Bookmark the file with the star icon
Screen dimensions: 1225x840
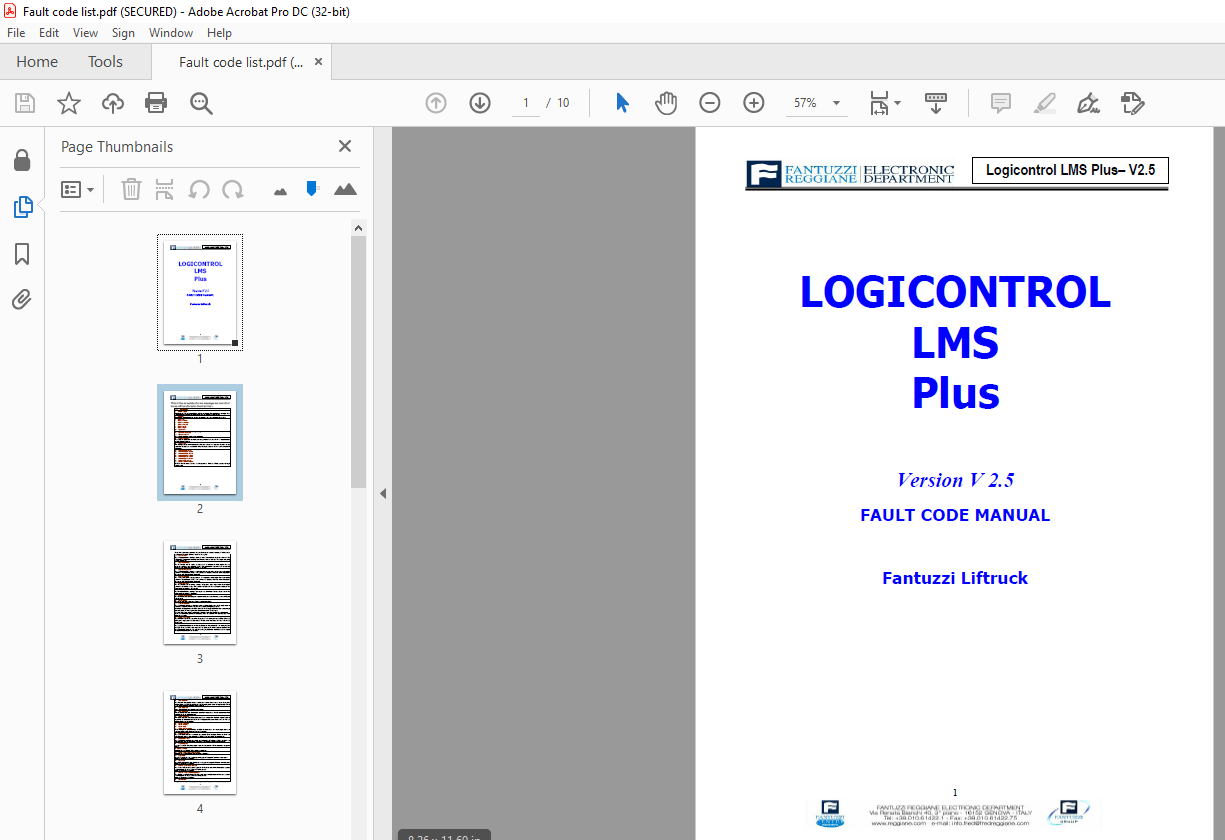pyautogui.click(x=68, y=103)
